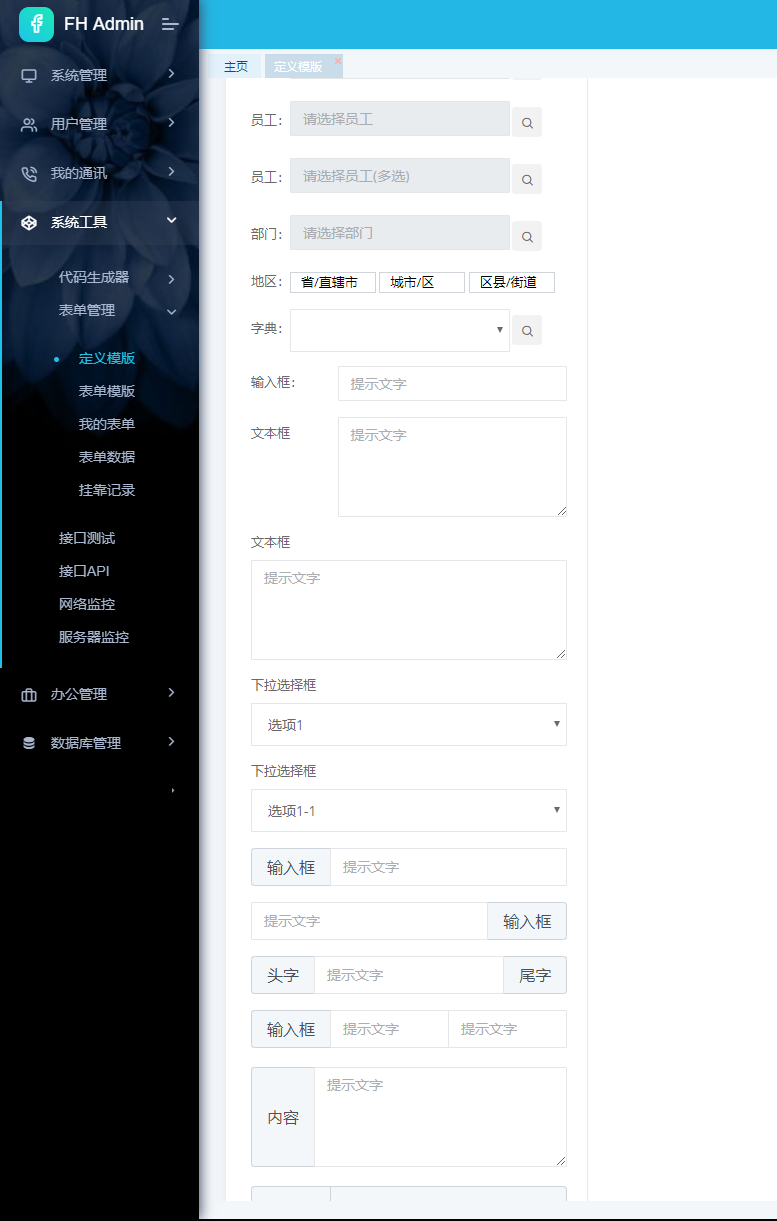This screenshot has width=777, height=1221.
Task: Open the 字典 dropdown list
Action: click(x=400, y=331)
